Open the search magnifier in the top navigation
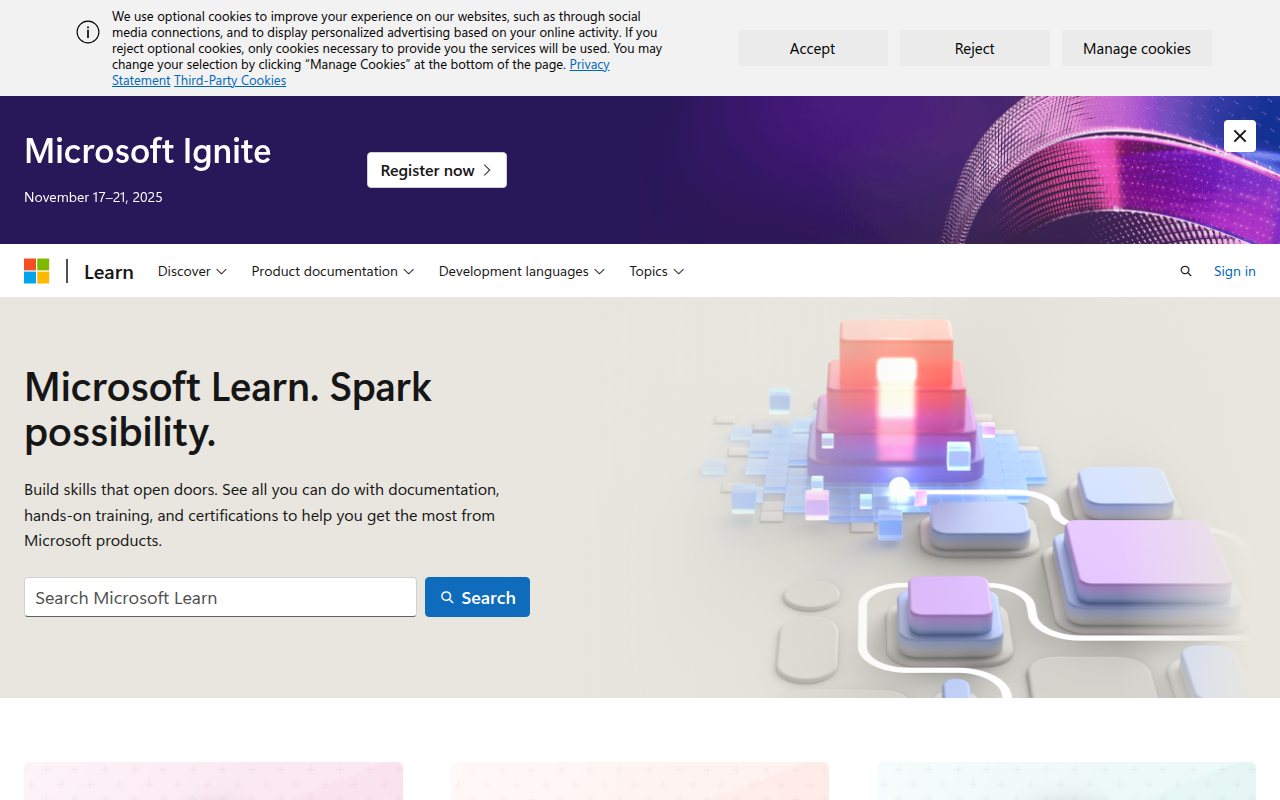This screenshot has height=800, width=1280. click(x=1186, y=271)
